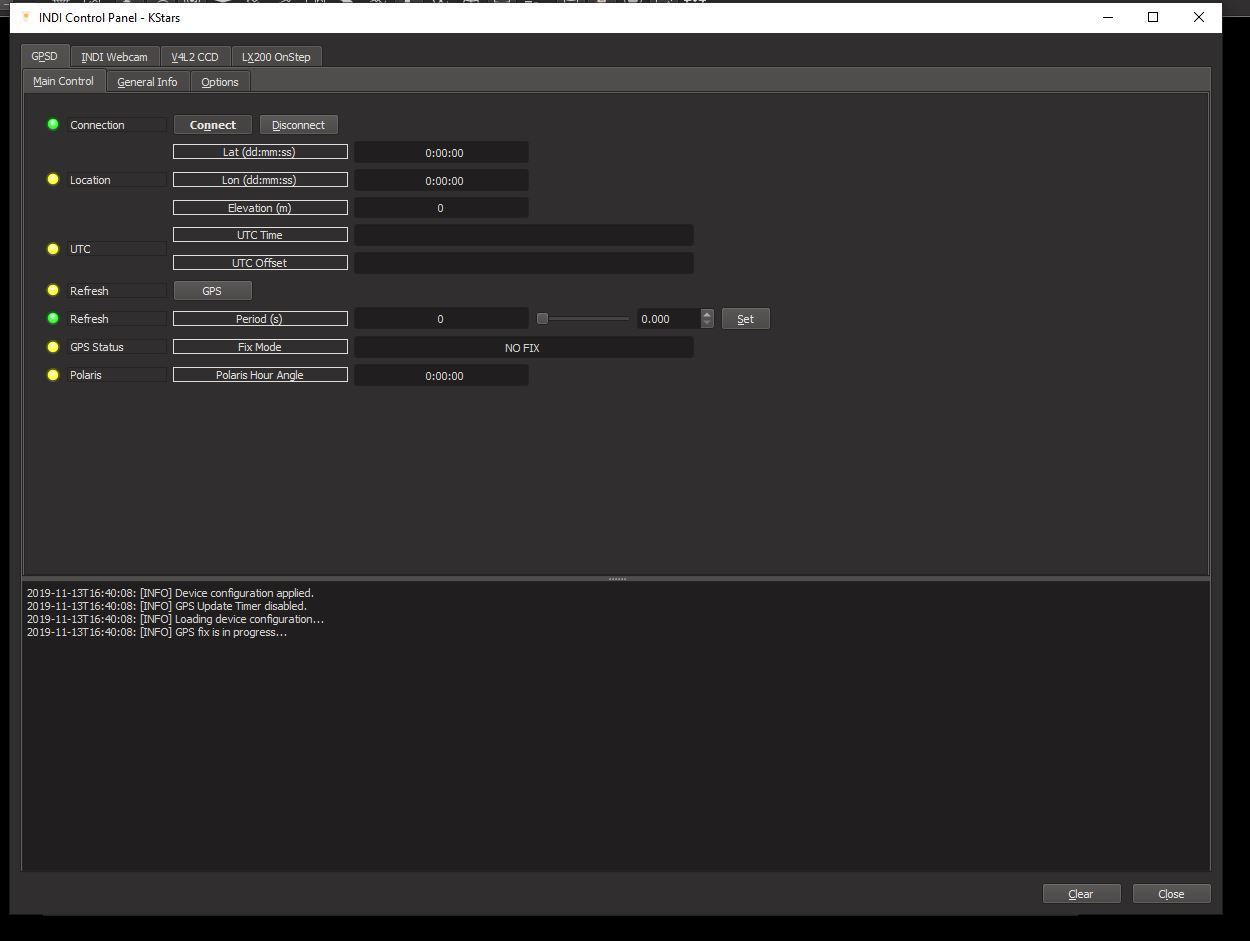
Task: Click the Period Refresh row's green status light
Action: coord(53,318)
